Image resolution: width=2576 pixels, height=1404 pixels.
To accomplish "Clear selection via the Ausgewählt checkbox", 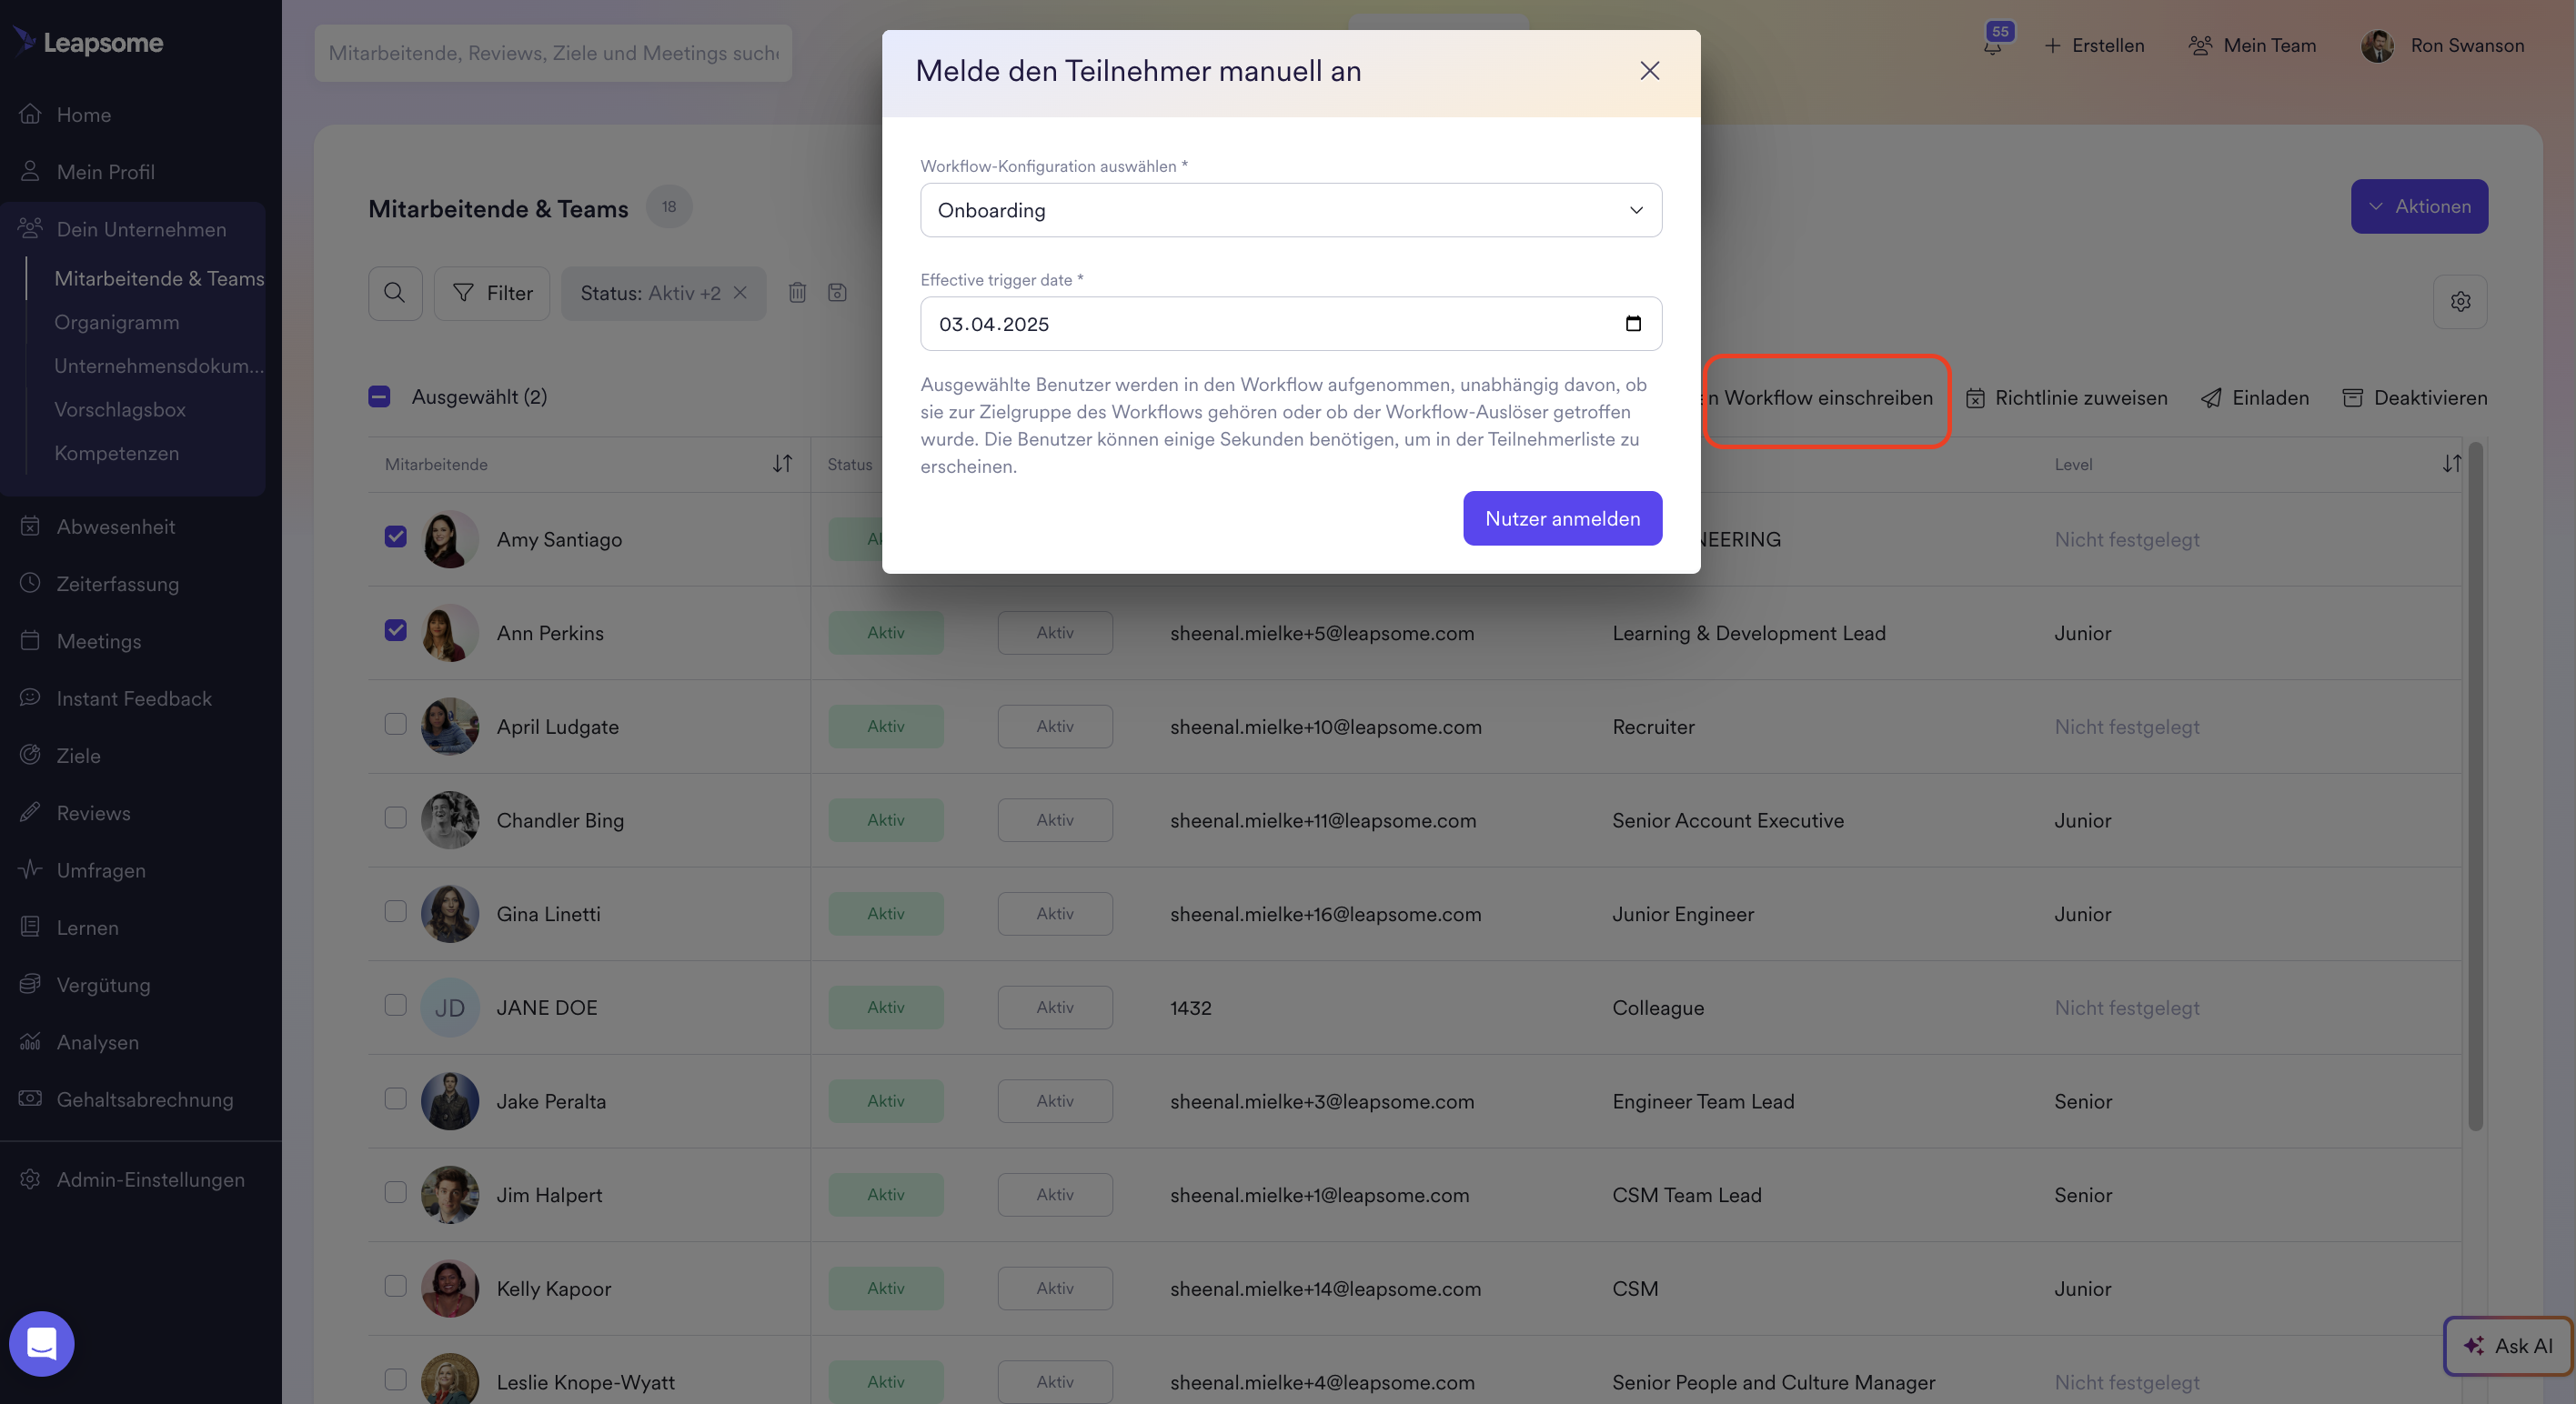I will (379, 396).
